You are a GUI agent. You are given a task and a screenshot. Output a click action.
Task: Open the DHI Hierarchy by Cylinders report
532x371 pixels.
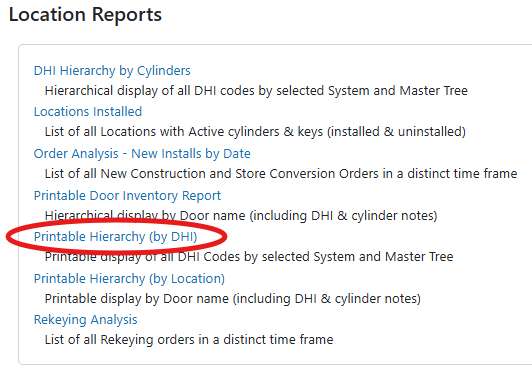[x=112, y=71]
